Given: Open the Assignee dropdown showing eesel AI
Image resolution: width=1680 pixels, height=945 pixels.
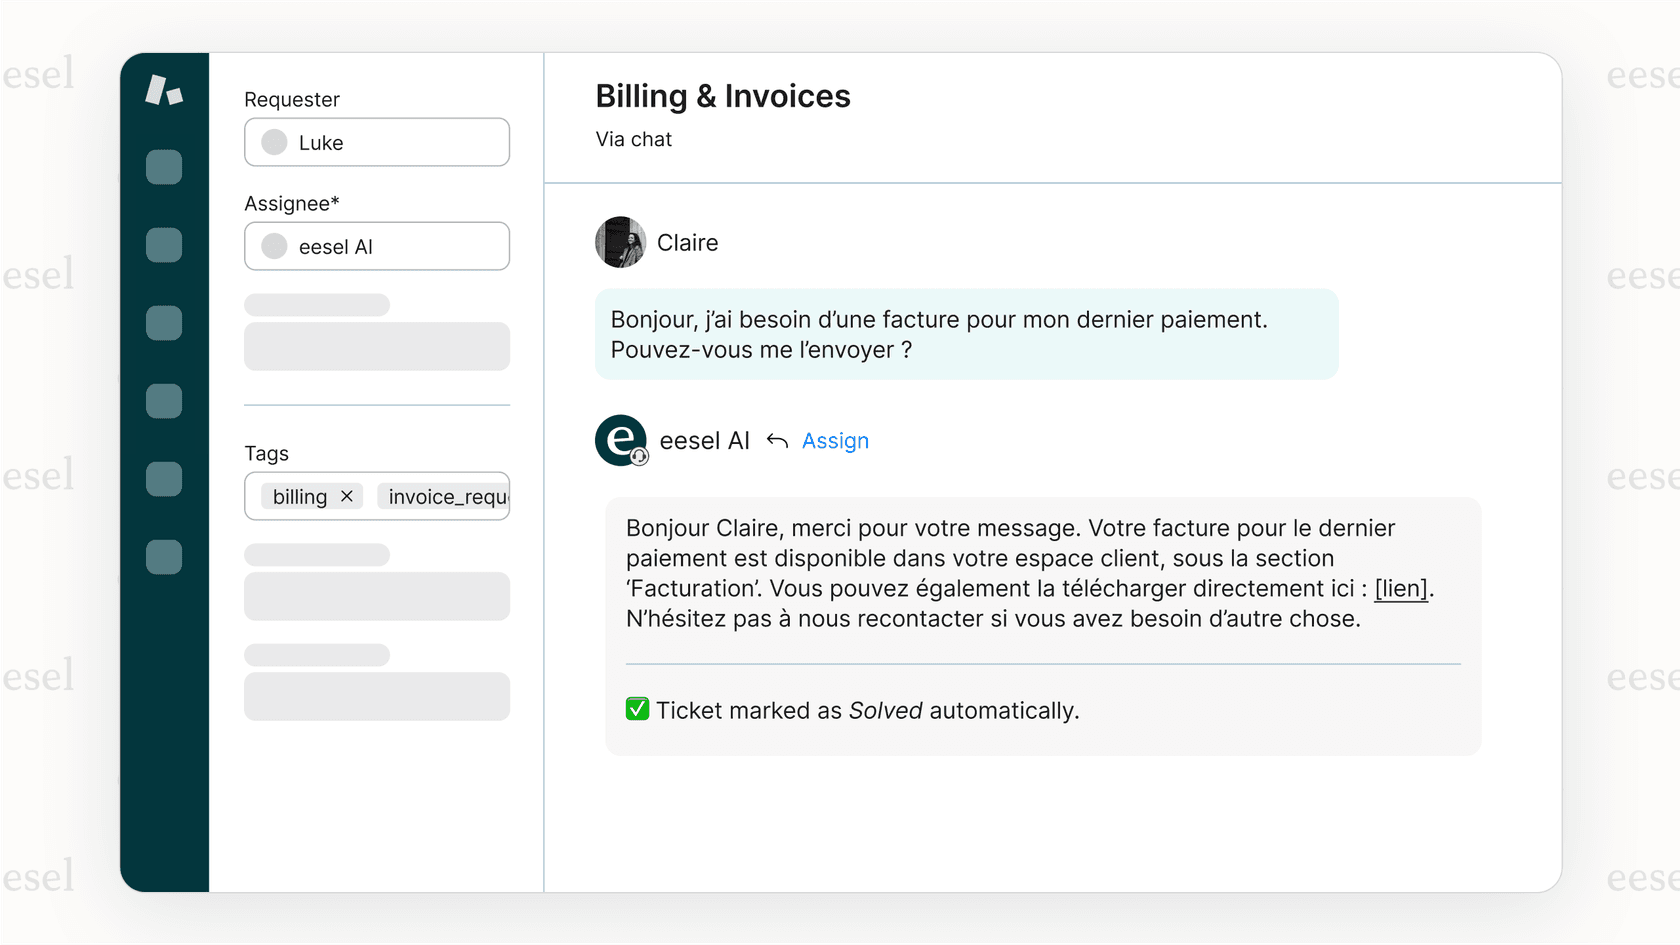Looking at the screenshot, I should coord(377,246).
